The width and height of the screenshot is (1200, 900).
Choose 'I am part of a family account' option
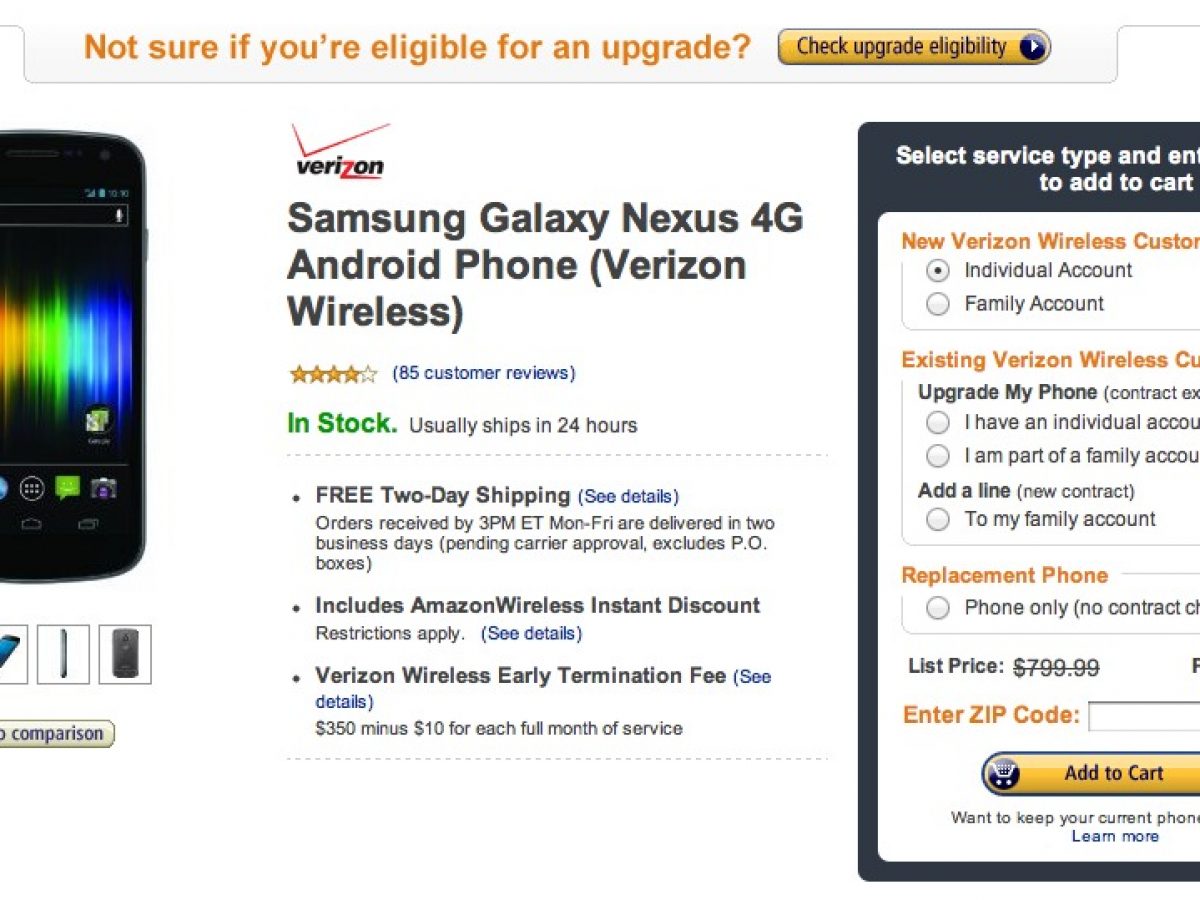938,456
